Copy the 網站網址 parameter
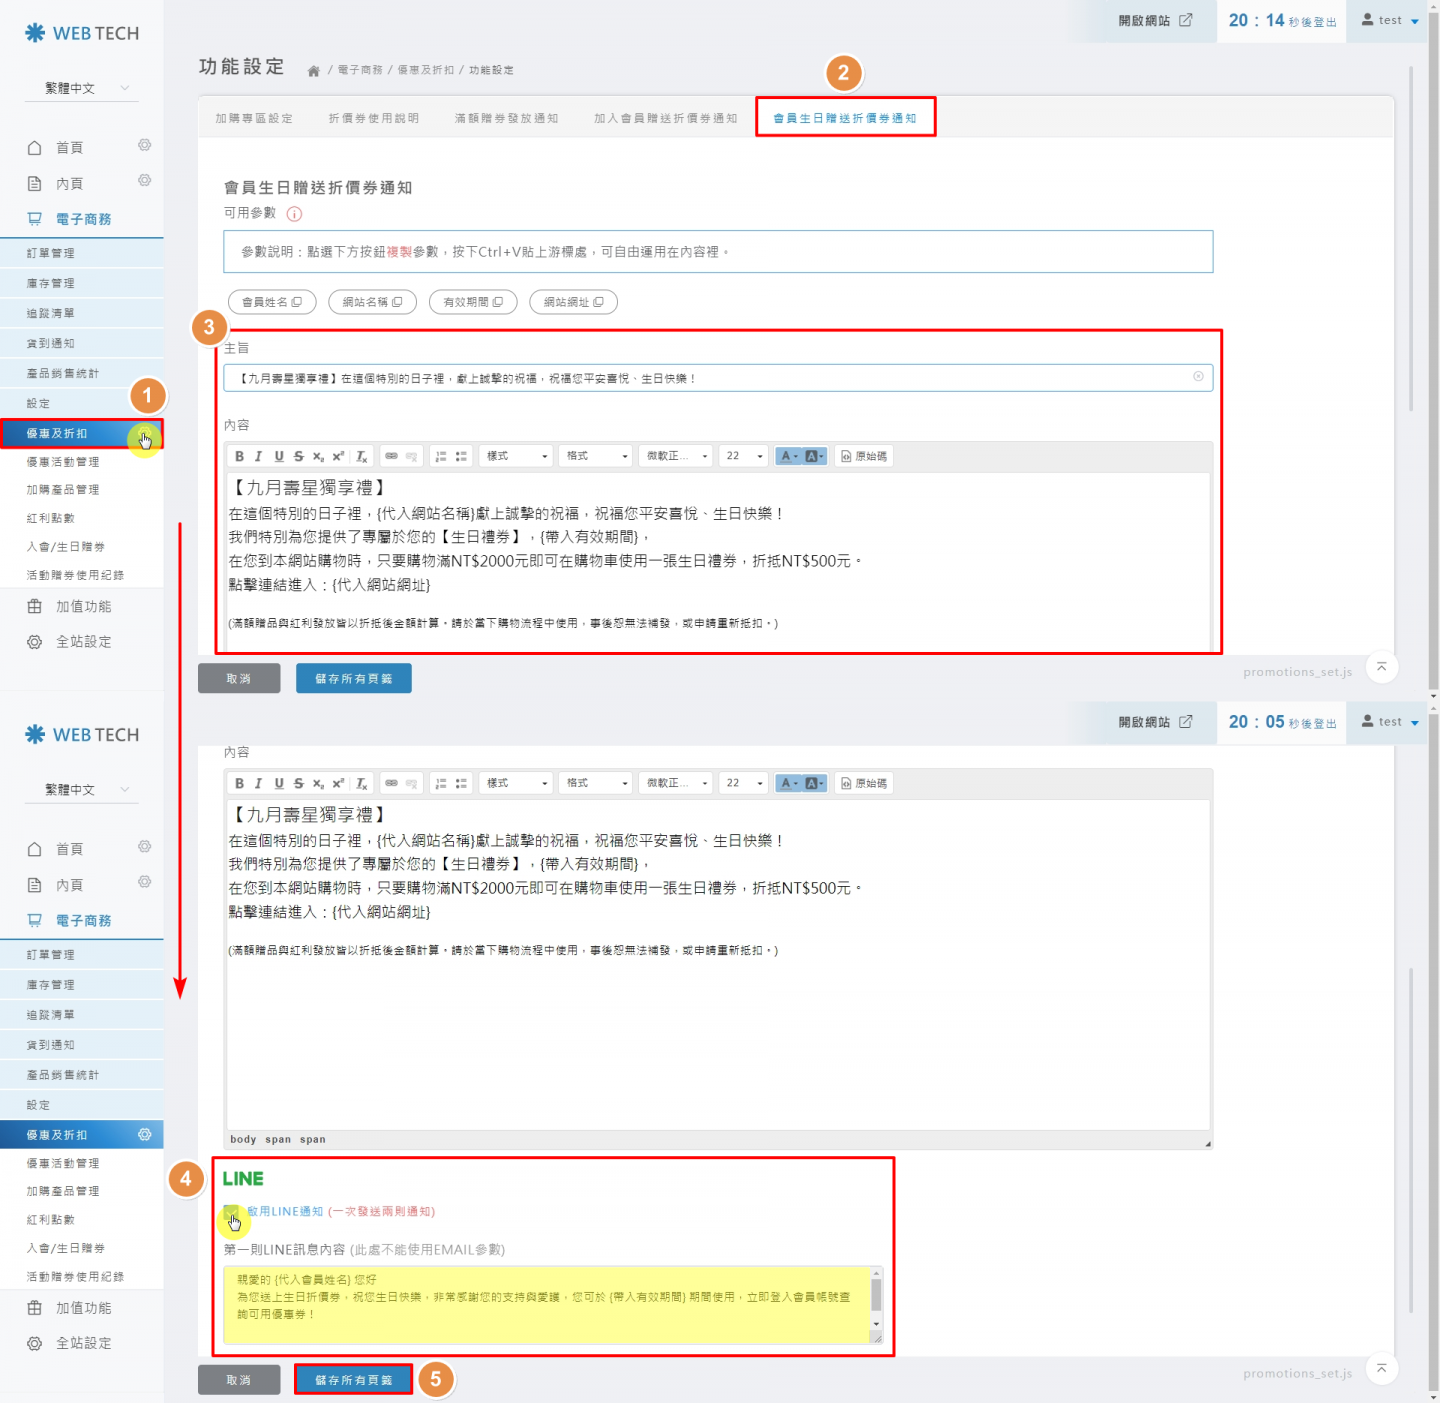Viewport: 1440px width, 1403px height. coord(573,302)
